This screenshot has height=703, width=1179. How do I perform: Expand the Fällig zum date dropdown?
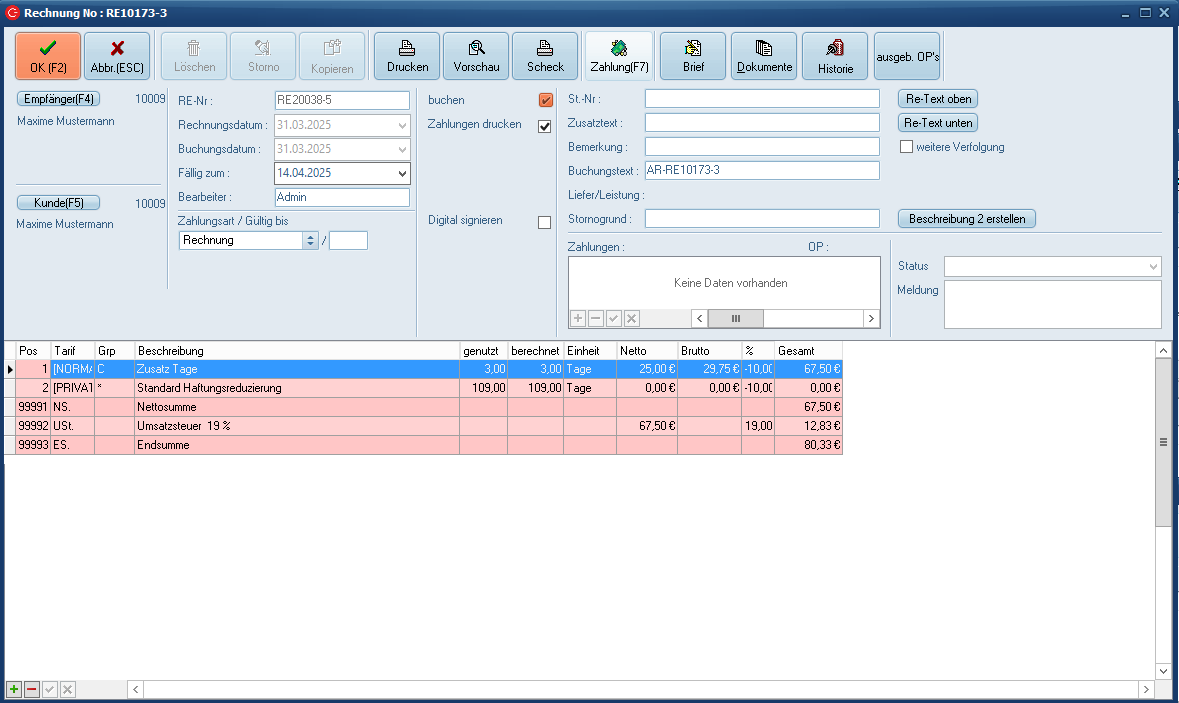tap(402, 173)
